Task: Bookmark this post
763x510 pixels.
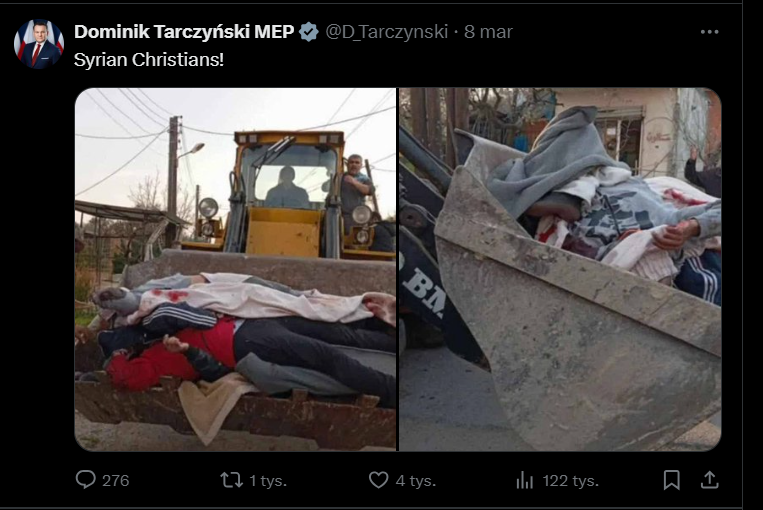Action: (x=672, y=480)
